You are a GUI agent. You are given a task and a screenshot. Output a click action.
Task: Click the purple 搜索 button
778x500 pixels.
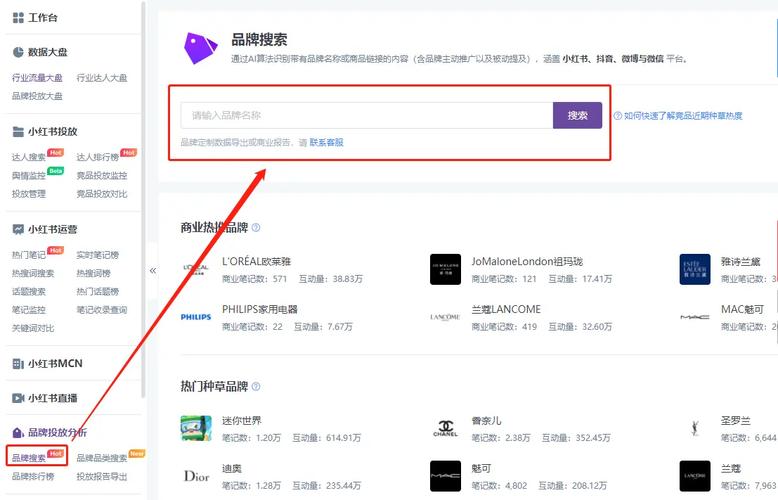point(578,116)
